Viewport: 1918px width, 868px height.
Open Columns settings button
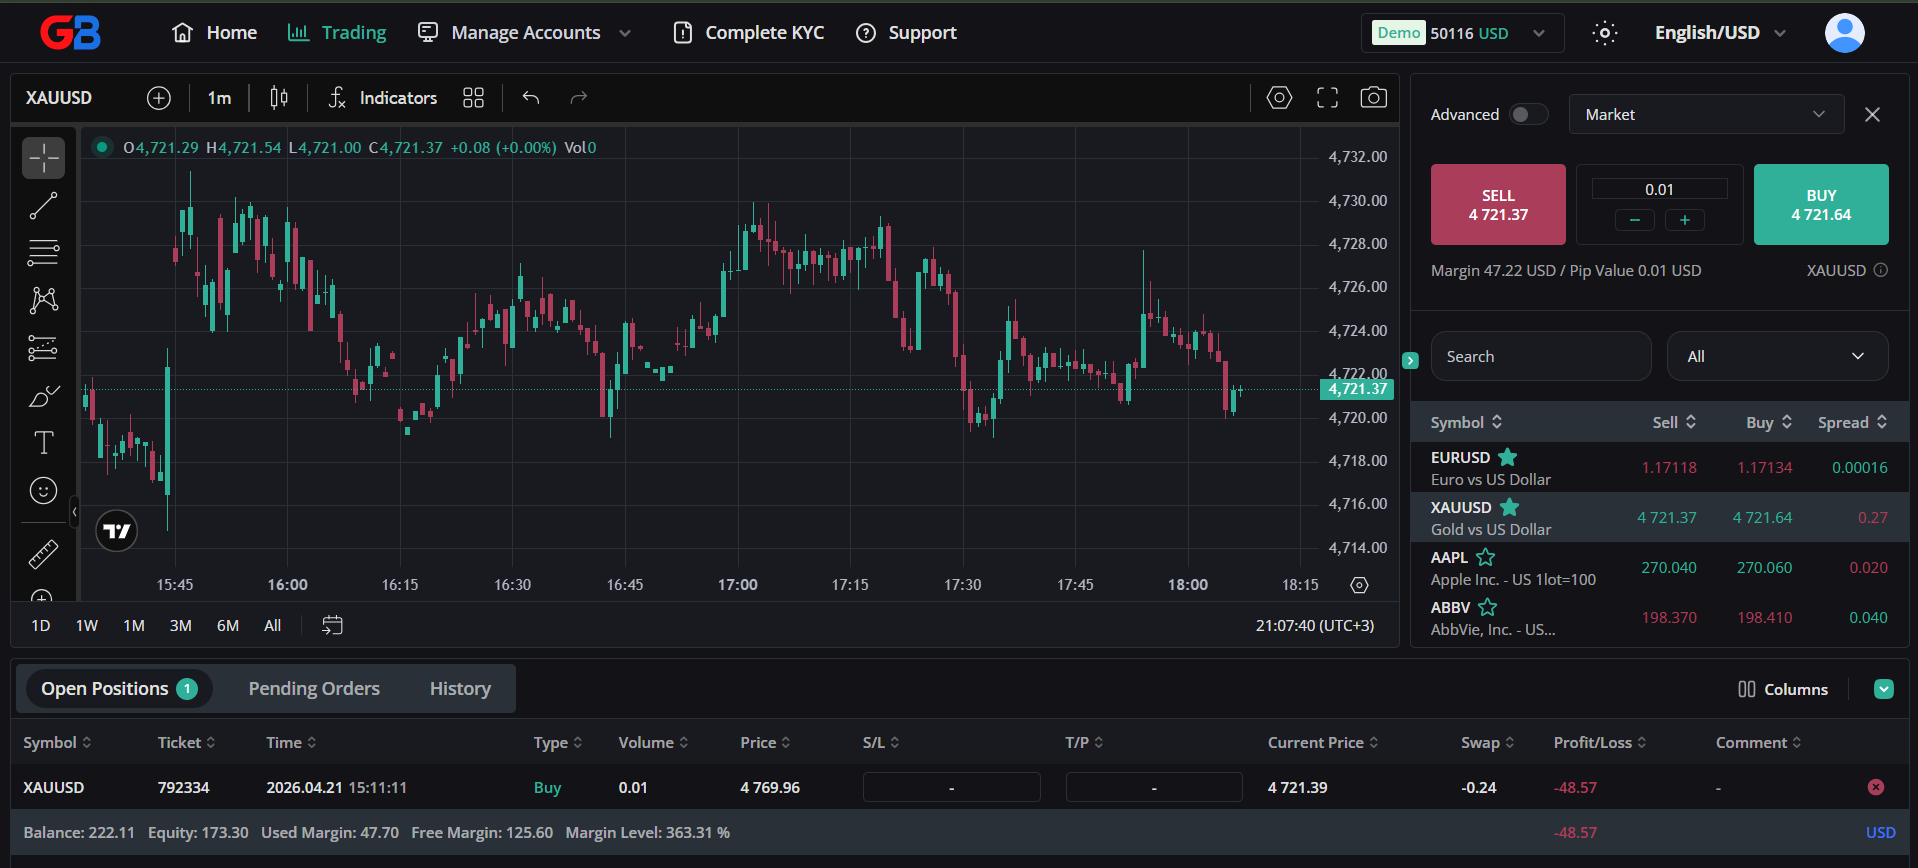coord(1783,689)
